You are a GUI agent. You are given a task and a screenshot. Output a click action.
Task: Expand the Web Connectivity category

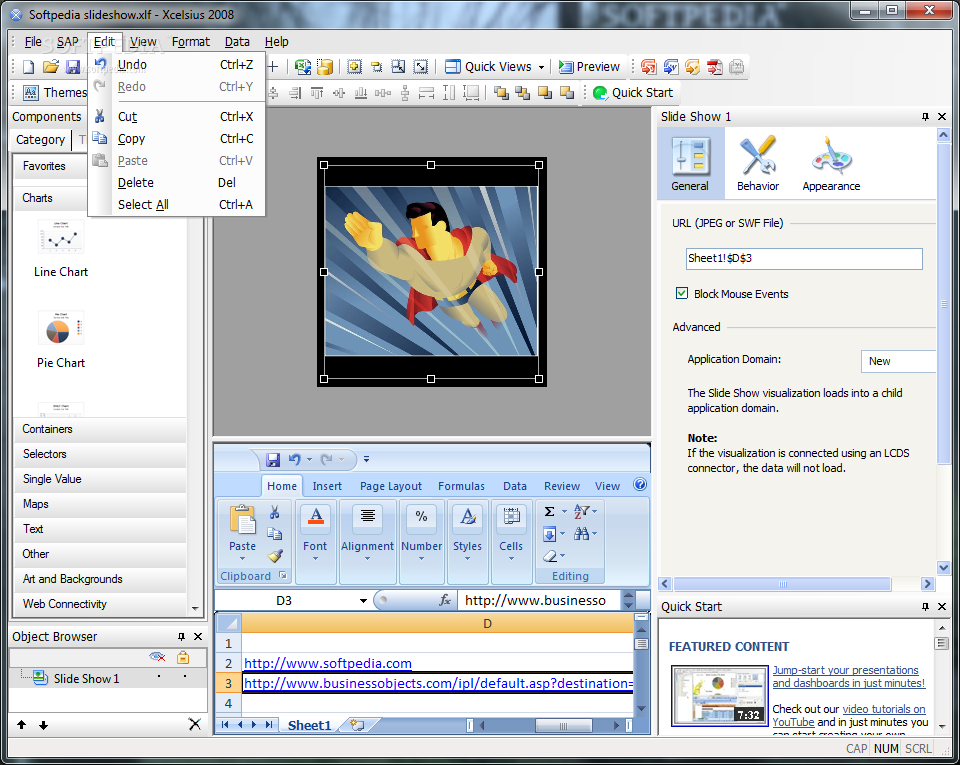coord(100,604)
